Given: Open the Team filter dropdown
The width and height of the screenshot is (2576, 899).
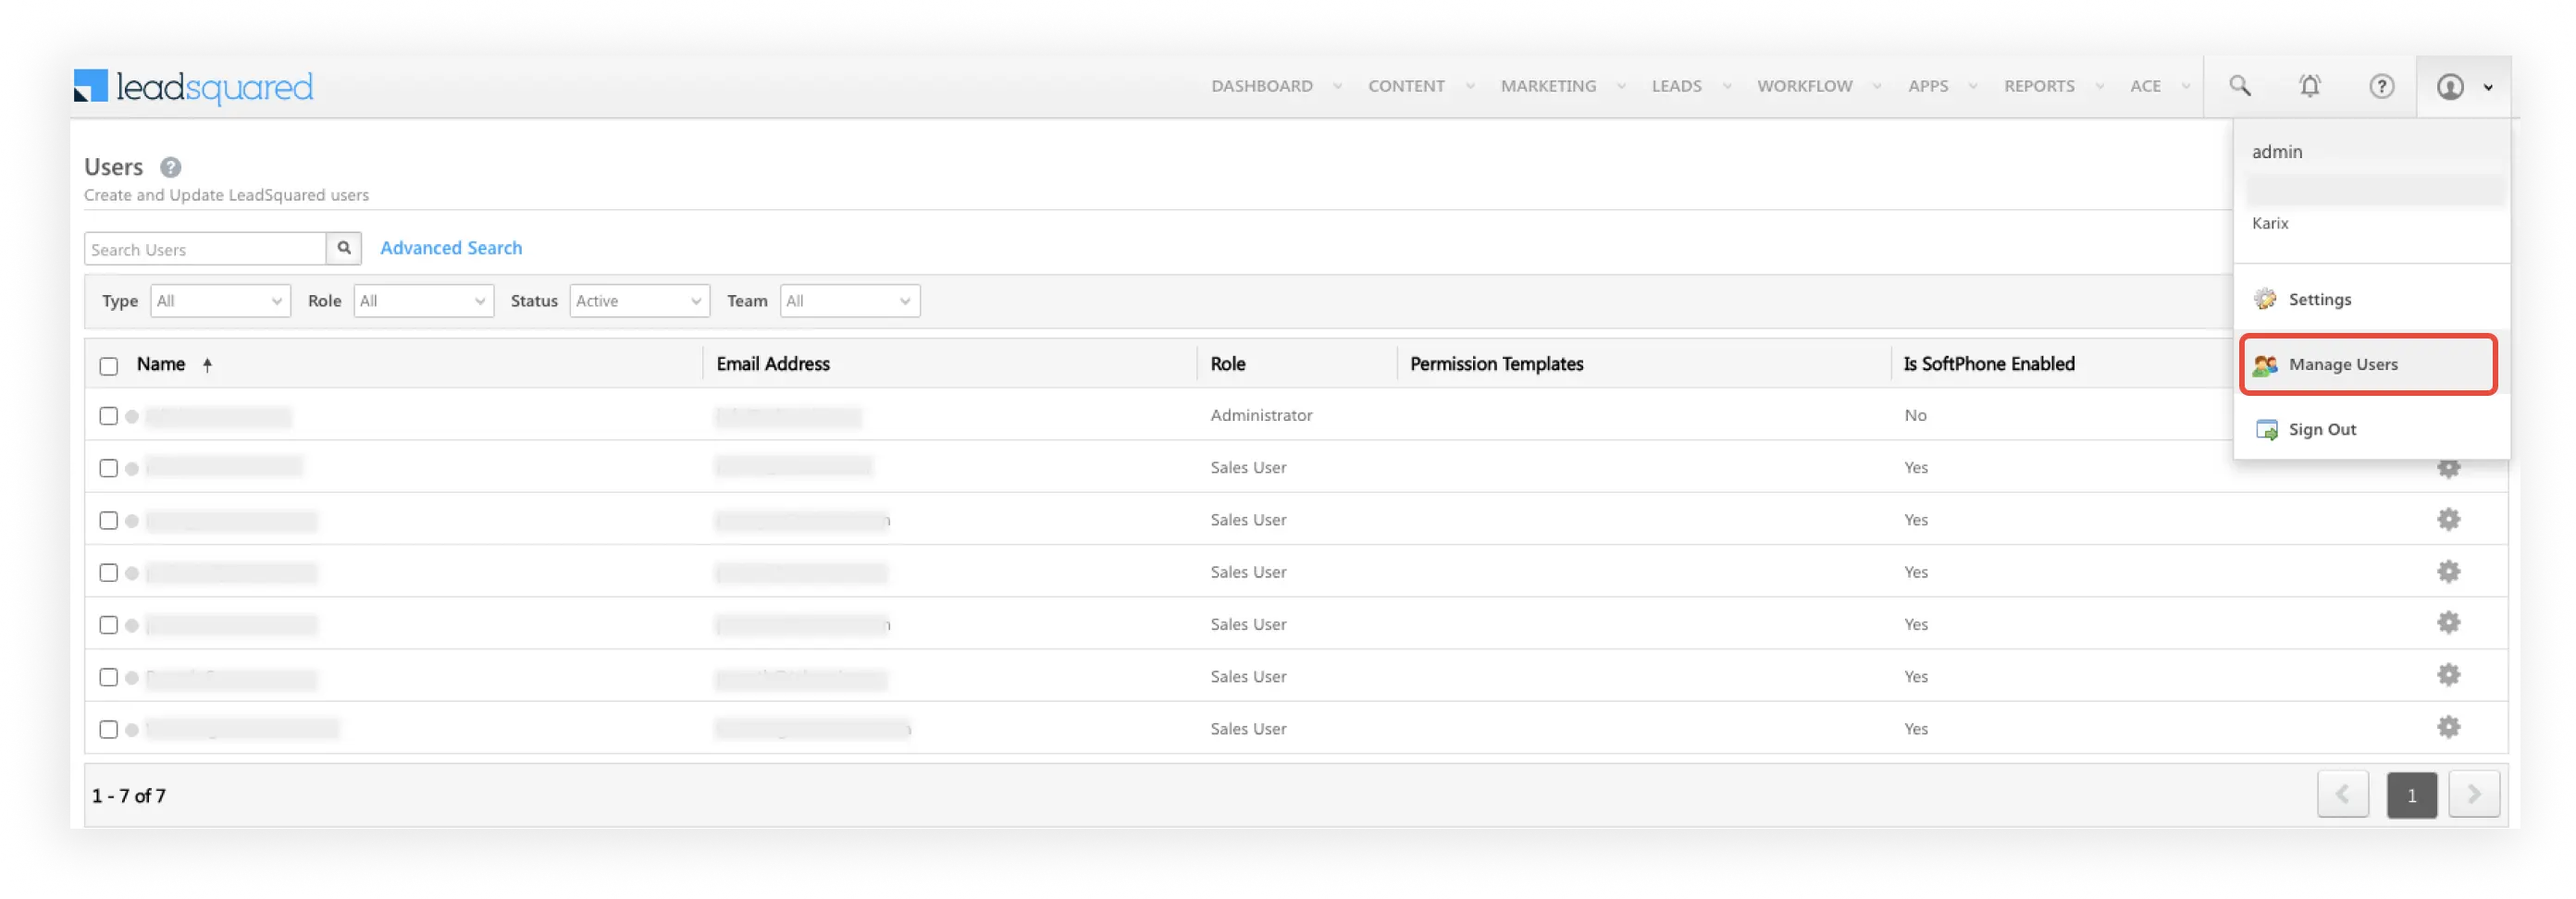Looking at the screenshot, I should [850, 301].
